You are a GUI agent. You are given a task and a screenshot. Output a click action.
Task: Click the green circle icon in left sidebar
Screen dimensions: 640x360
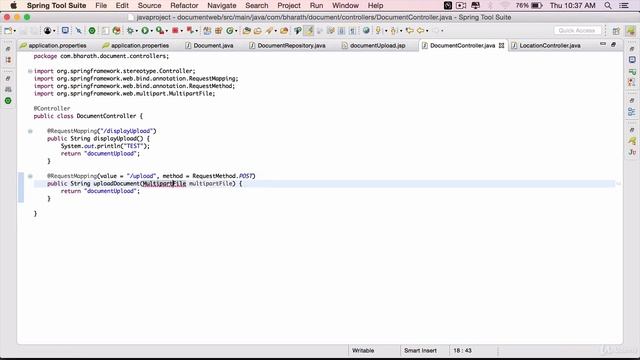click(8, 100)
